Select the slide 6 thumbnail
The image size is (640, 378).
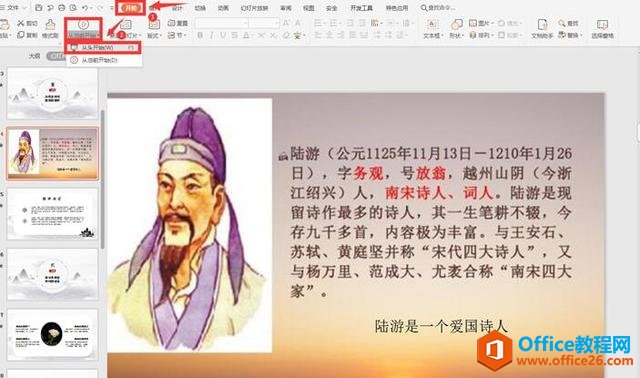click(x=53, y=274)
